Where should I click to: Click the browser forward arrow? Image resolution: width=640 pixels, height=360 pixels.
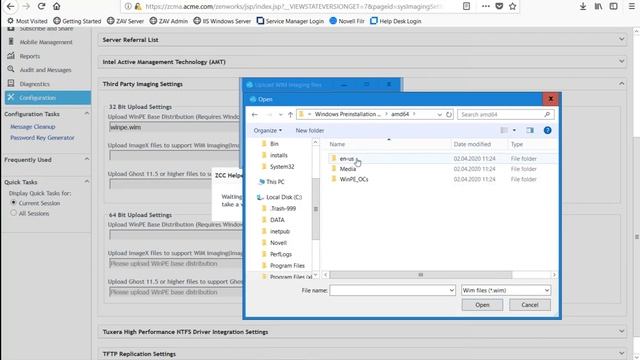[x=26, y=6]
